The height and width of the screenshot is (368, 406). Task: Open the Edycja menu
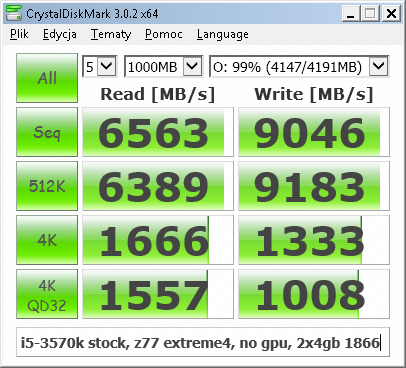(60, 34)
